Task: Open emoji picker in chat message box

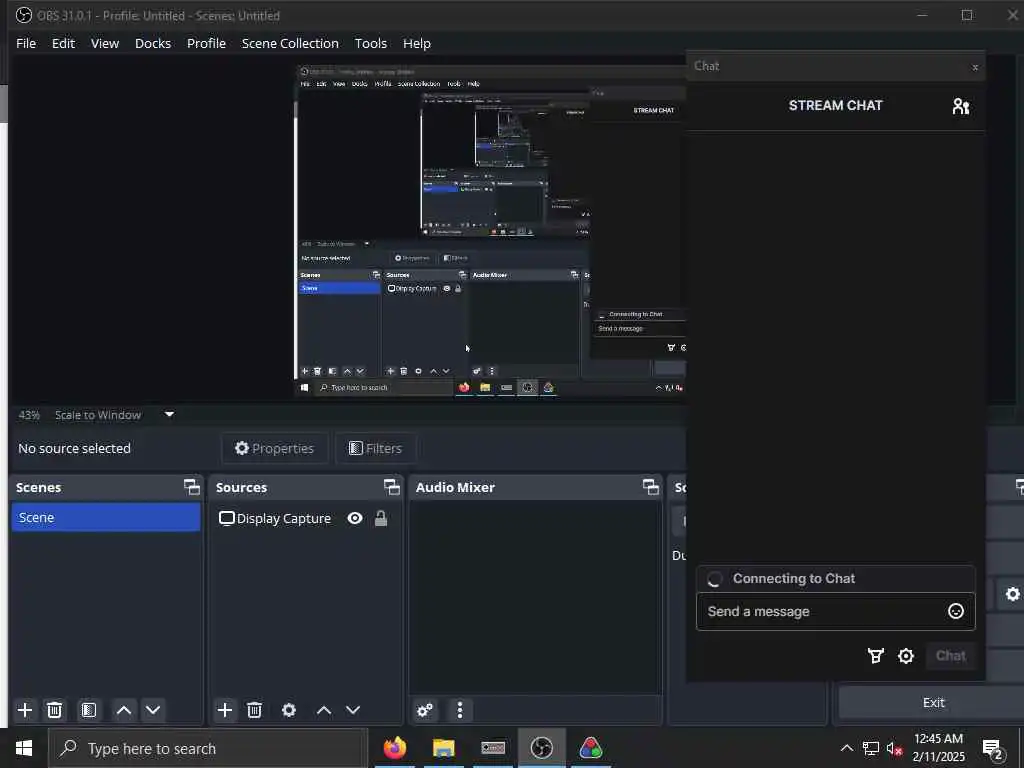Action: [x=955, y=611]
